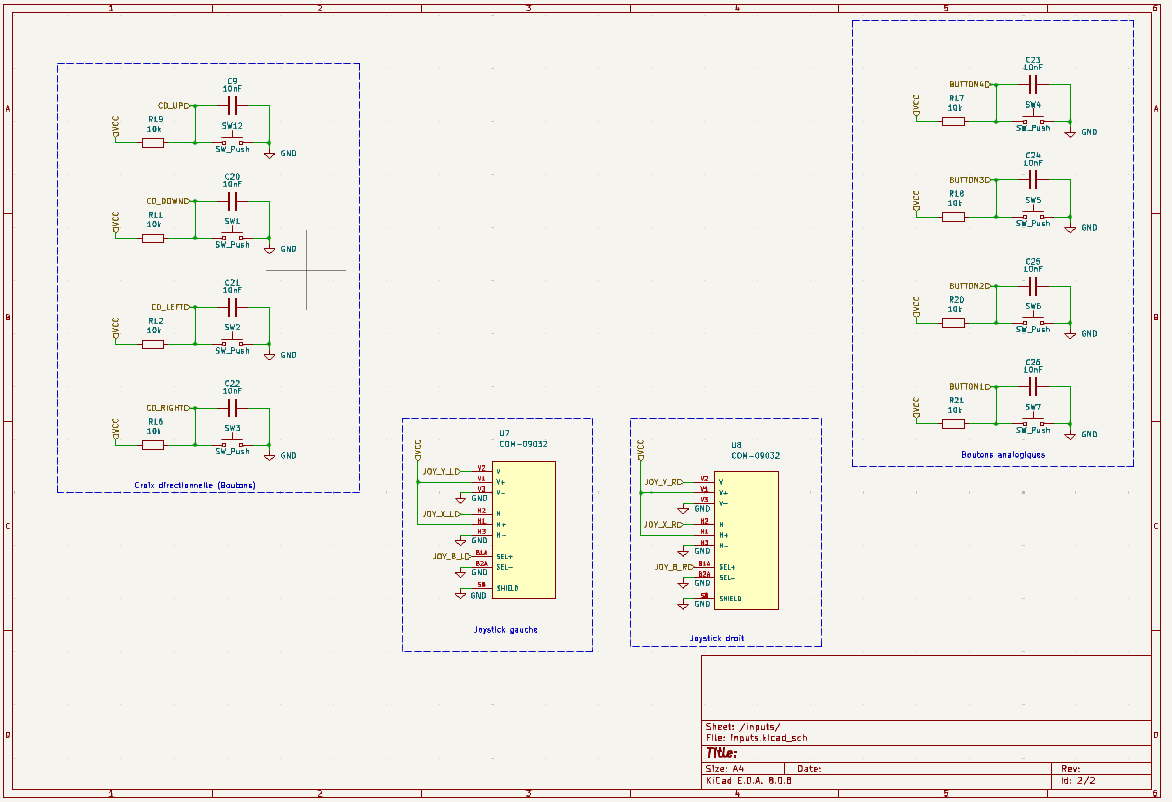Select the SW7 push switch symbol

pos(1033,422)
